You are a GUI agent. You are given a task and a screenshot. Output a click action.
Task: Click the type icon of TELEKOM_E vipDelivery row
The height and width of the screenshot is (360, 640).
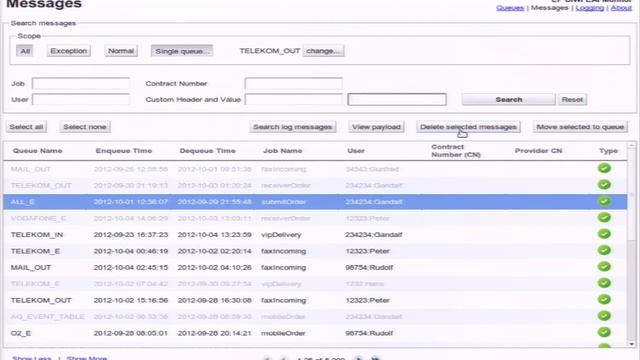click(604, 283)
